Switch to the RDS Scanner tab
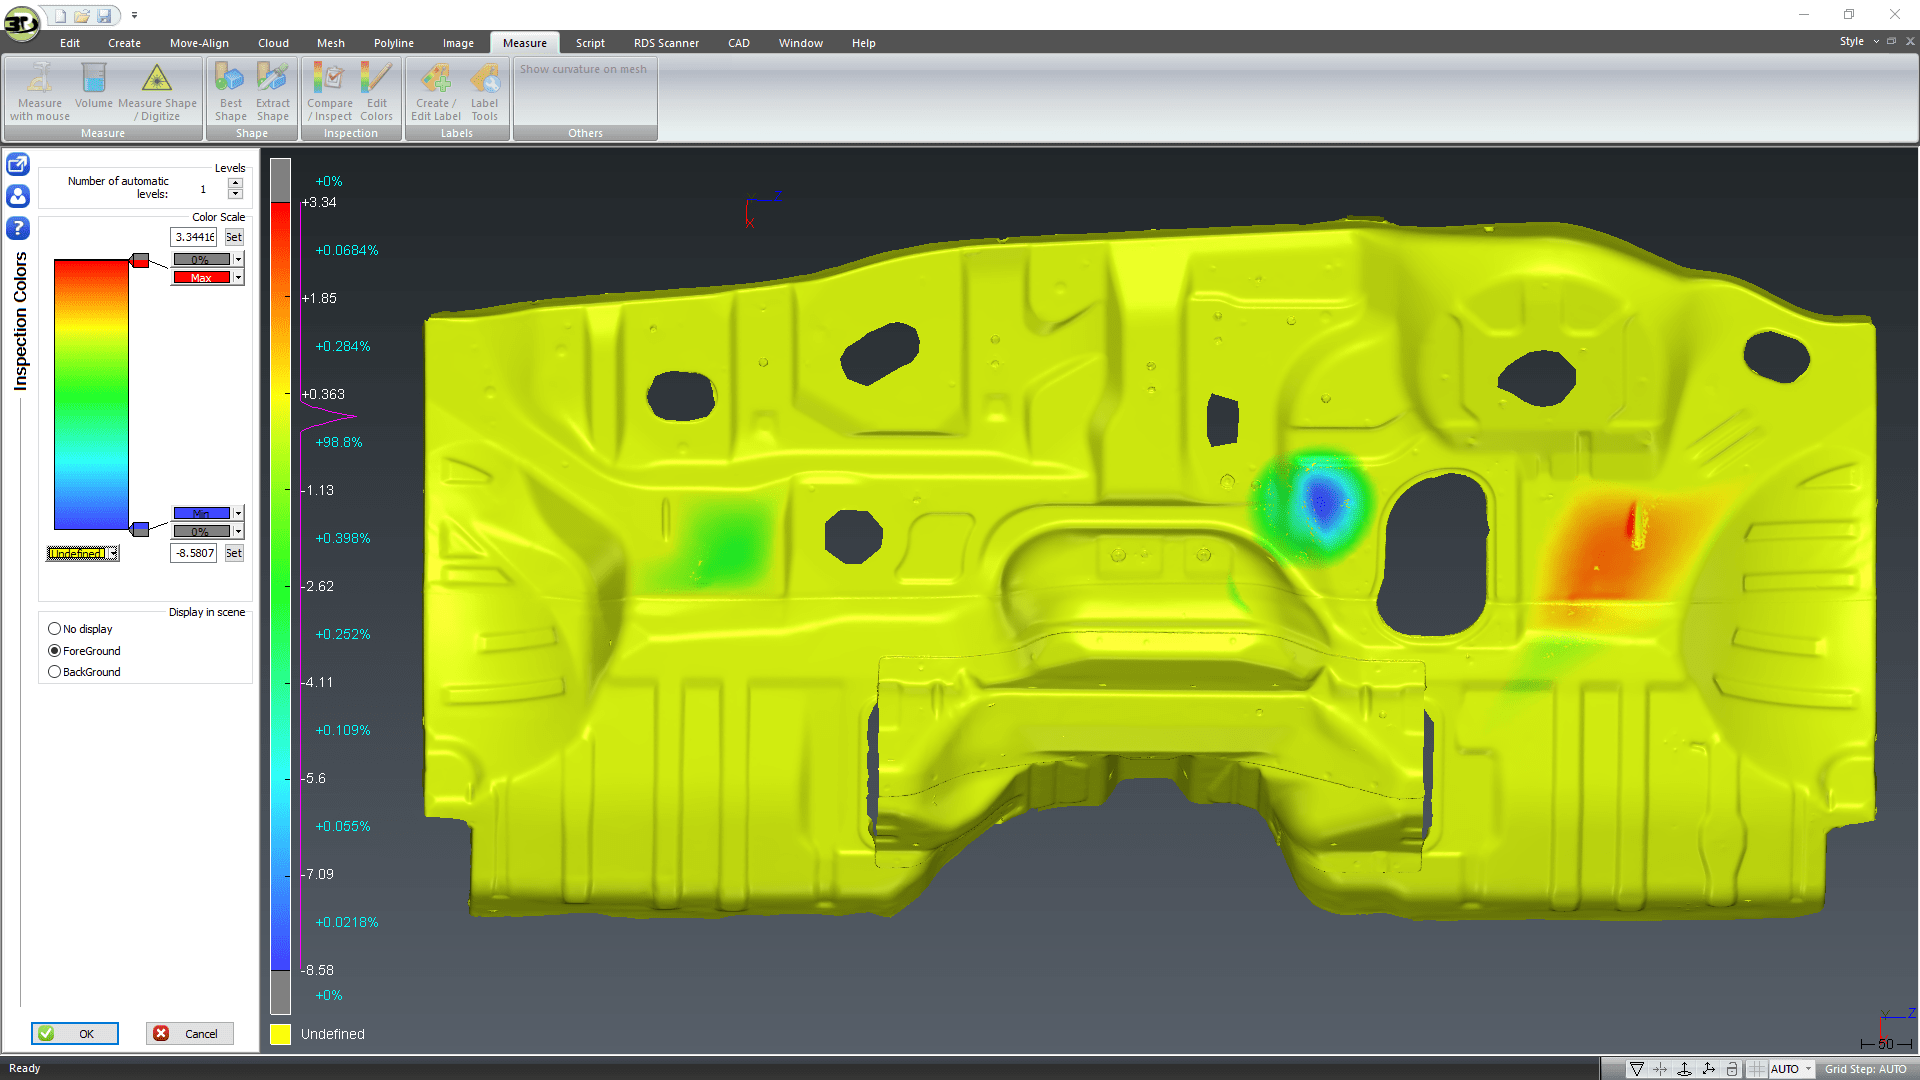Image resolution: width=1920 pixels, height=1080 pixels. pos(666,43)
